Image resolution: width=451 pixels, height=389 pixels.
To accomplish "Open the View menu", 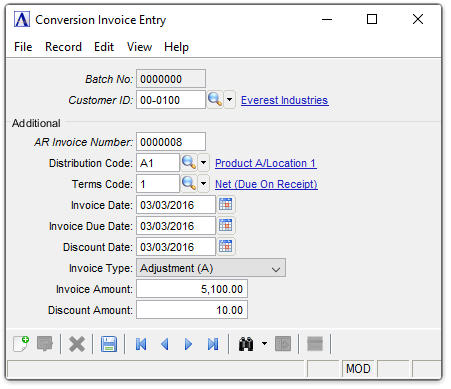I will pos(139,47).
